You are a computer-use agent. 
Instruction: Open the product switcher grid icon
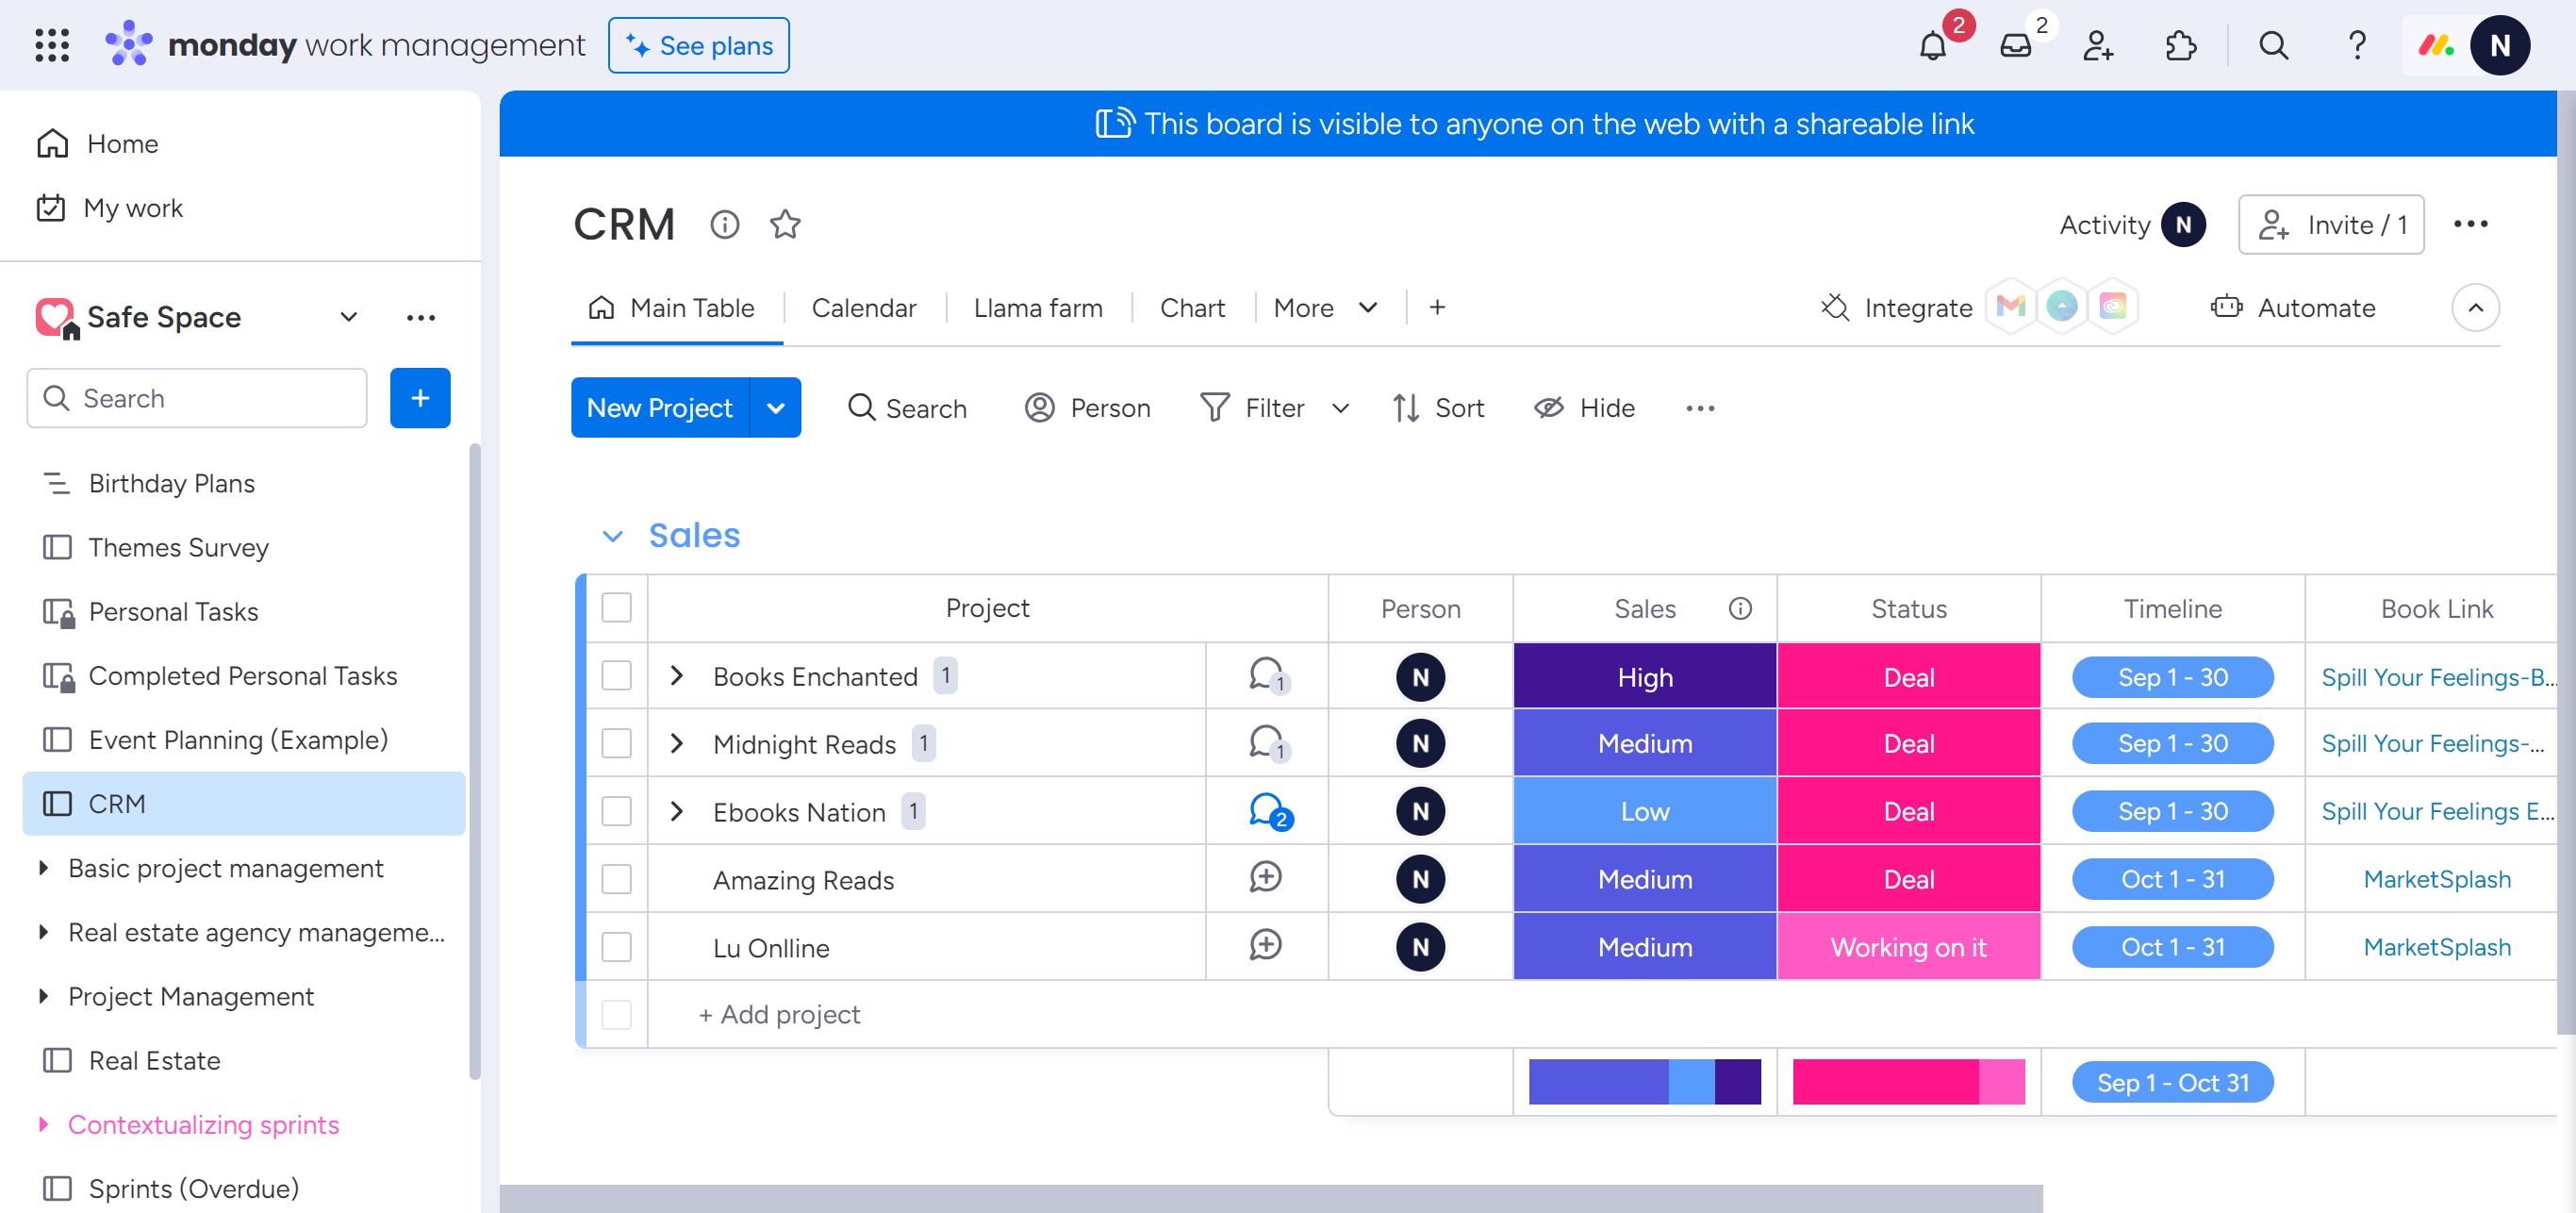coord(52,45)
